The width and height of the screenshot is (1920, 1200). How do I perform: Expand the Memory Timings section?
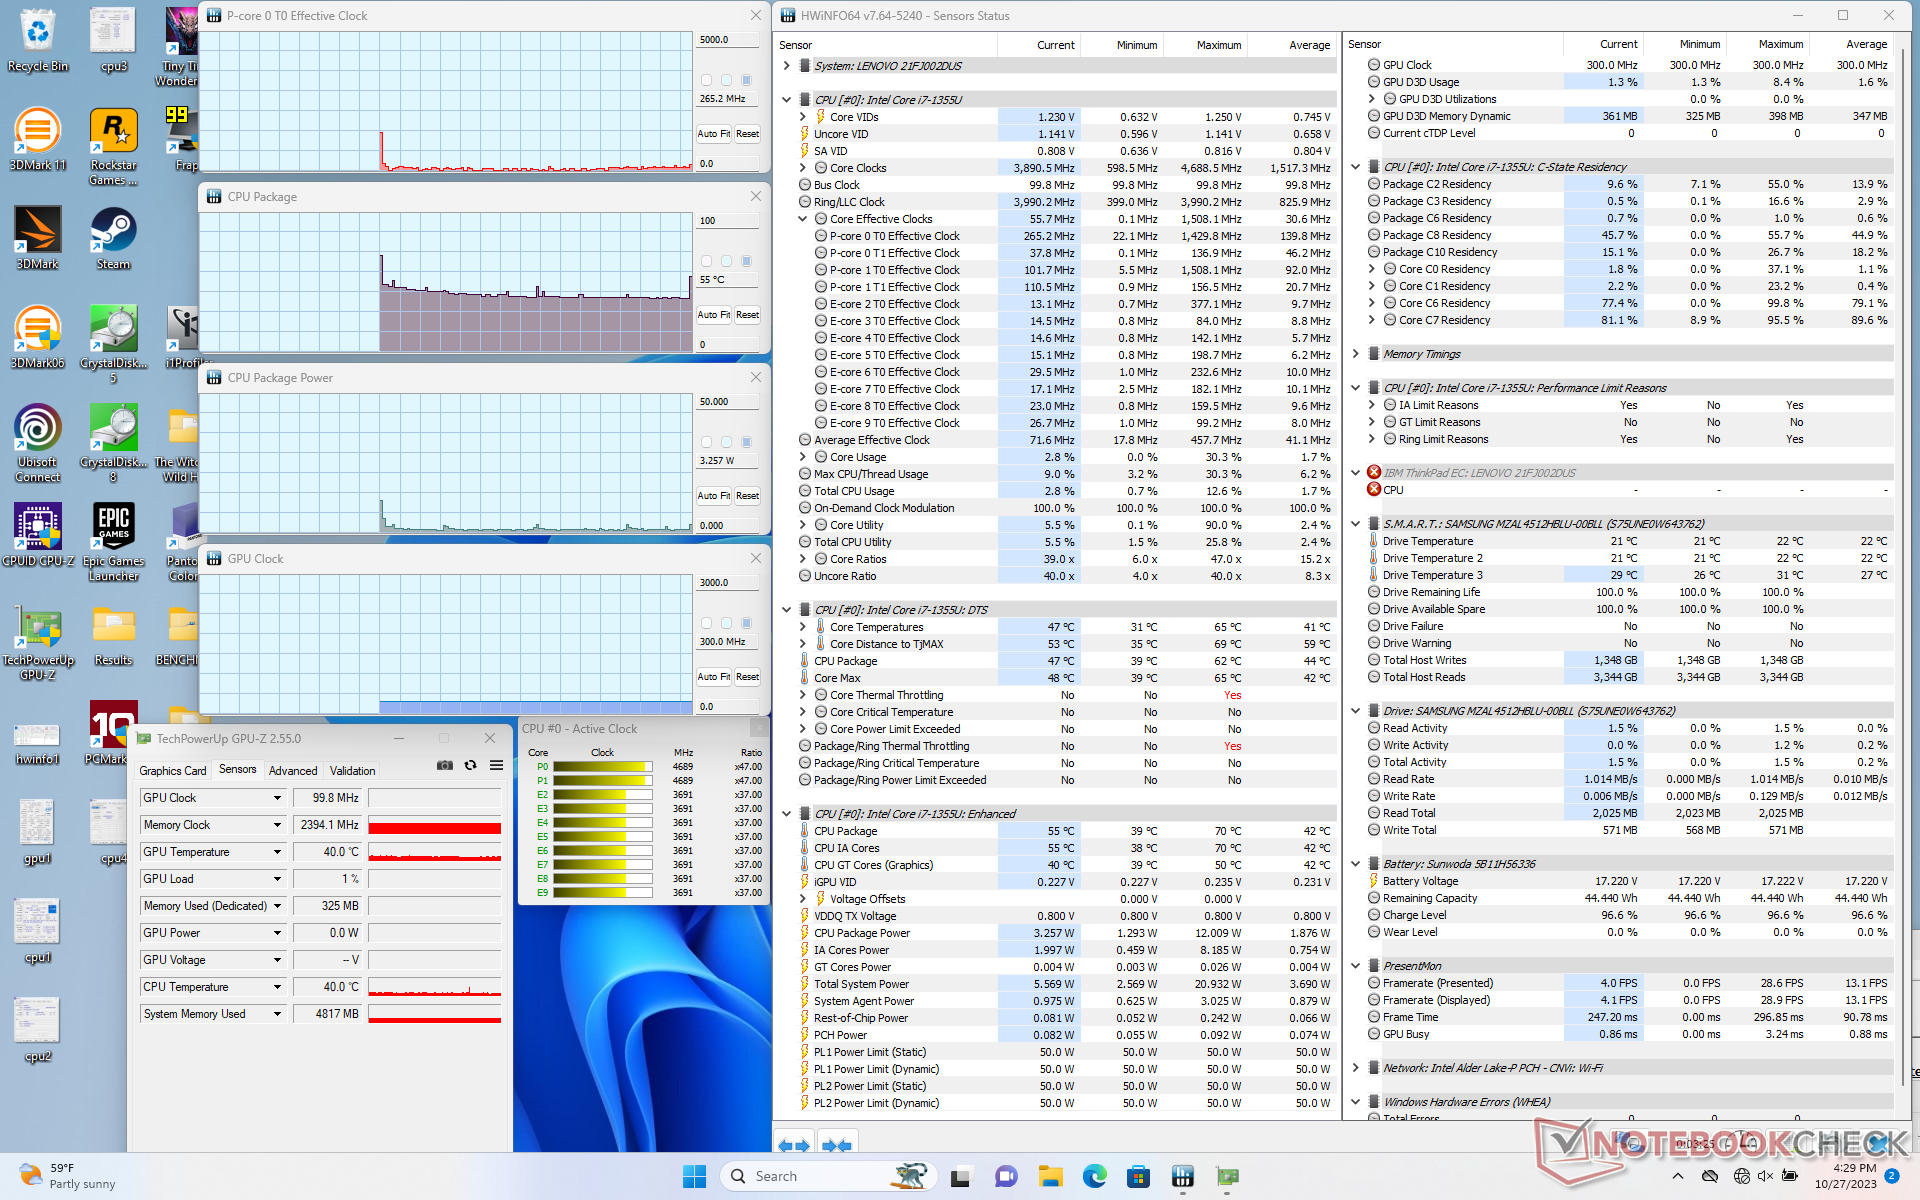tap(1356, 354)
